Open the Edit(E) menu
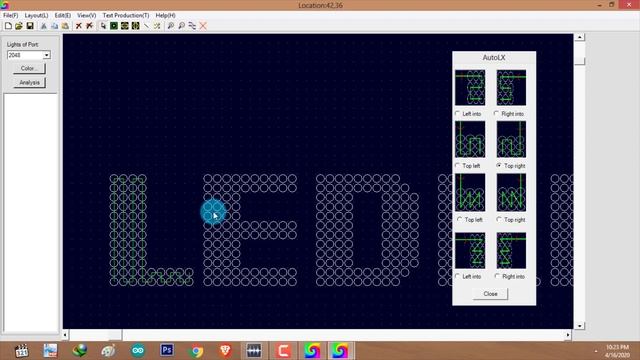This screenshot has height=360, width=640. tap(63, 15)
